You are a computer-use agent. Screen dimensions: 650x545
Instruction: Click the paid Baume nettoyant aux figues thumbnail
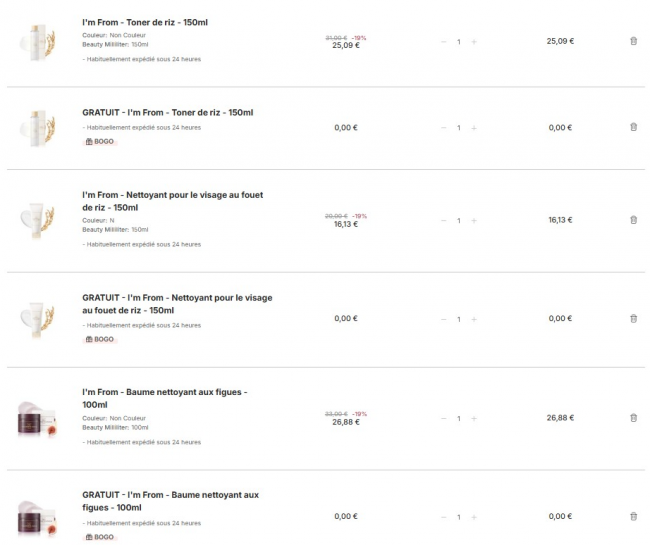38,418
